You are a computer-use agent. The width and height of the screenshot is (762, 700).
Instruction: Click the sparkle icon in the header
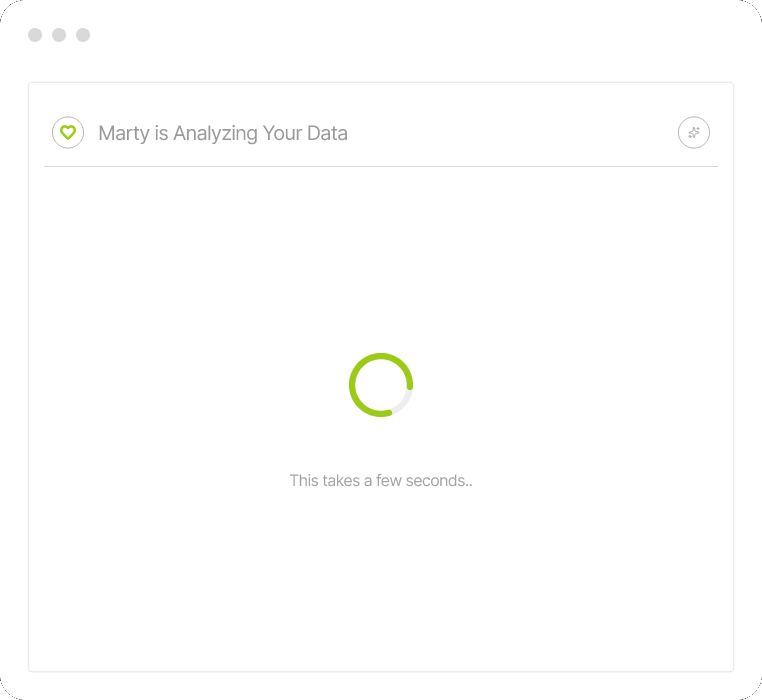click(x=694, y=132)
